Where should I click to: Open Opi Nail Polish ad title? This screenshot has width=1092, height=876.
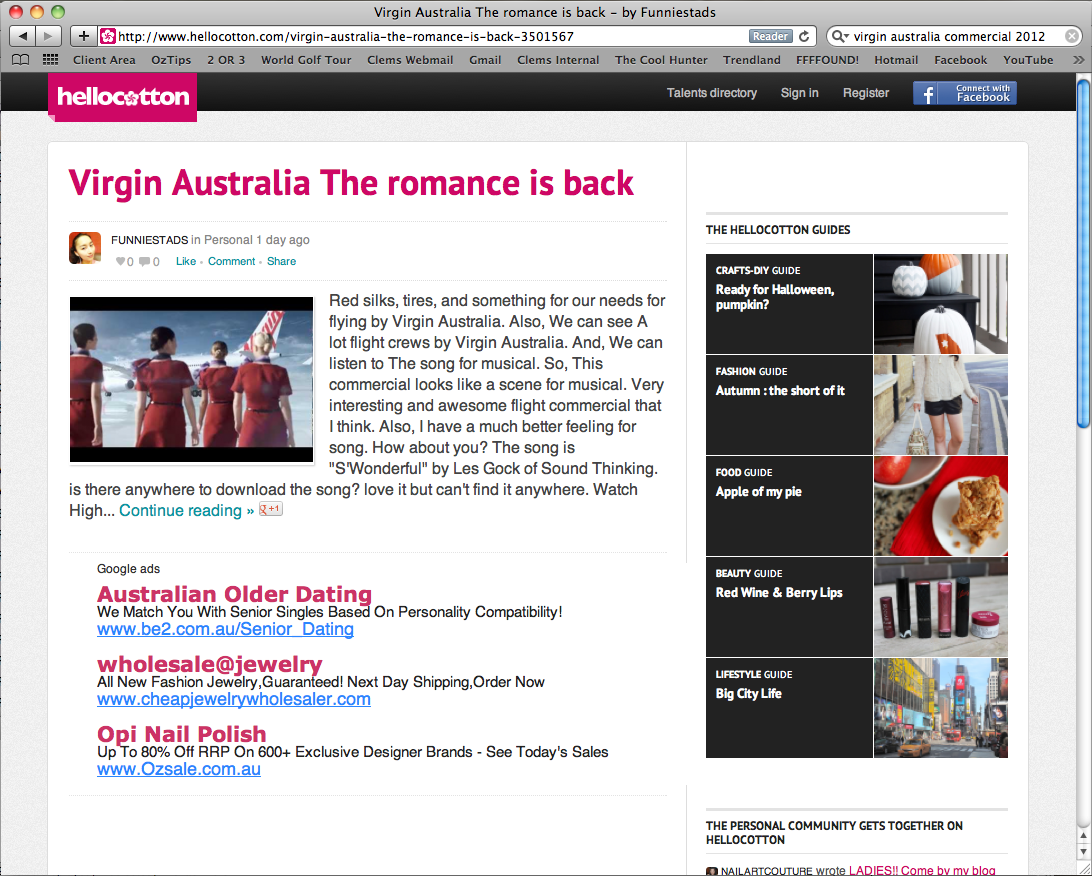coord(182,734)
